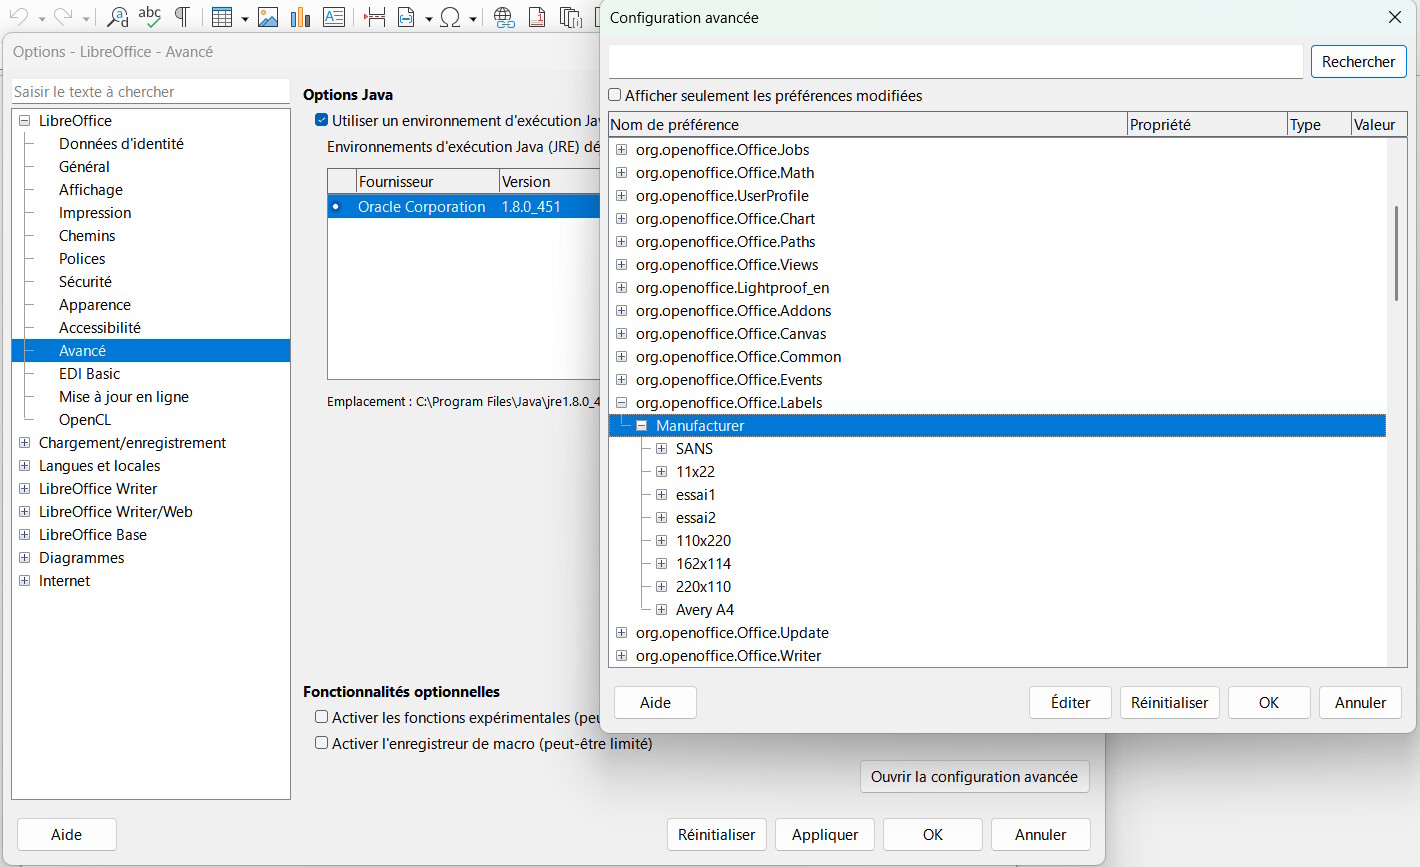Insert hyperlink globe icon
1420x867 pixels.
pyautogui.click(x=504, y=17)
